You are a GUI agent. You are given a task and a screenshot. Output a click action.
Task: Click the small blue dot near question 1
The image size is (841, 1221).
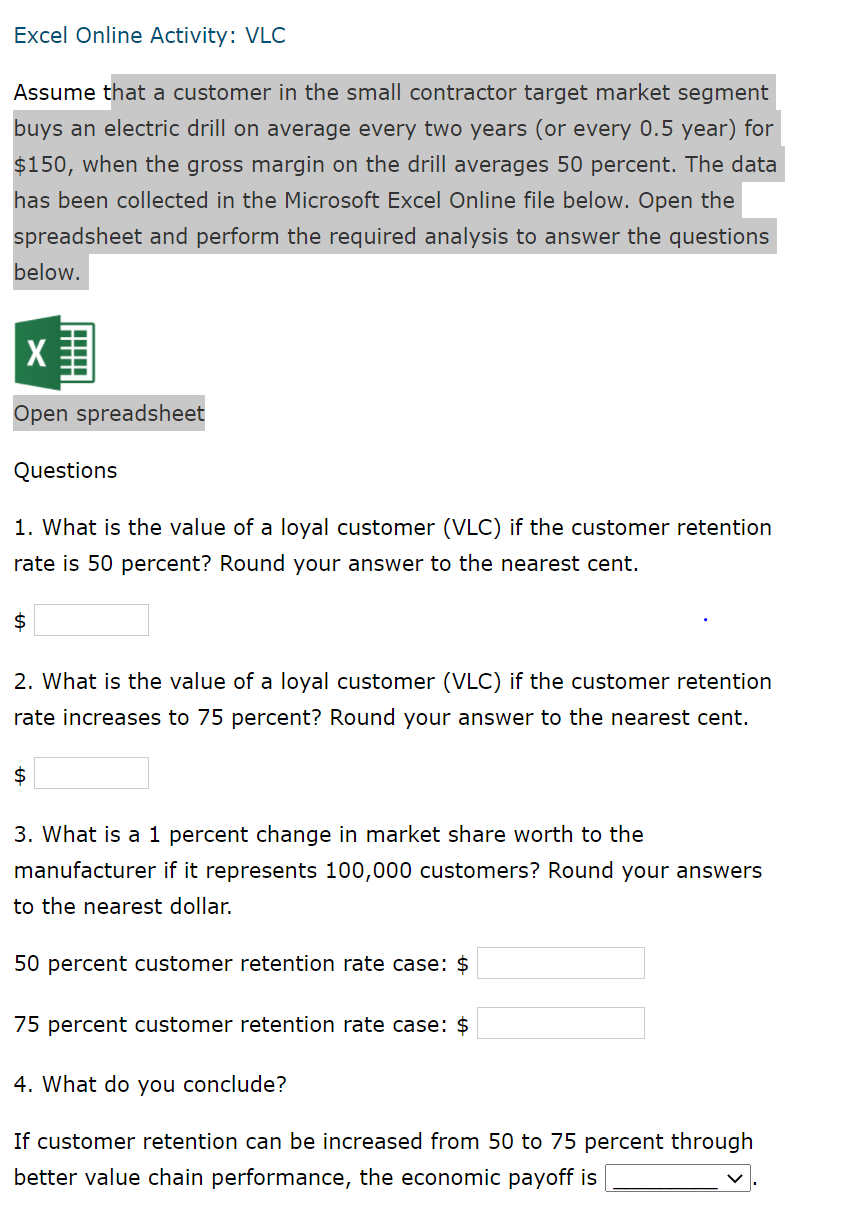point(705,620)
